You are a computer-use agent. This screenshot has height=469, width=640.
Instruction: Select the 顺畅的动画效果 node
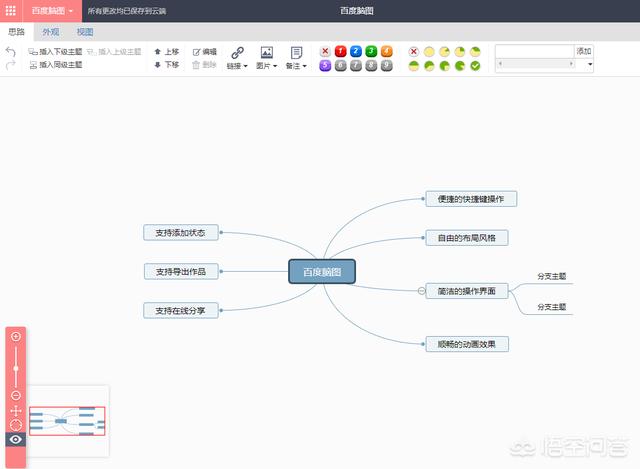467,344
